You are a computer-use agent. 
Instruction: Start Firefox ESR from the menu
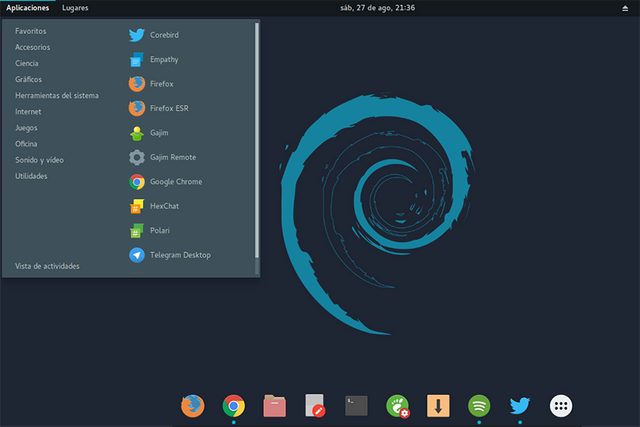(170, 108)
